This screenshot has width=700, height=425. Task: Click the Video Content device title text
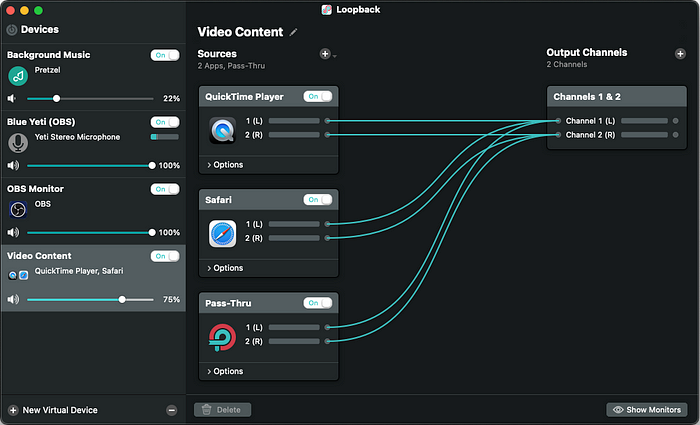click(39, 256)
